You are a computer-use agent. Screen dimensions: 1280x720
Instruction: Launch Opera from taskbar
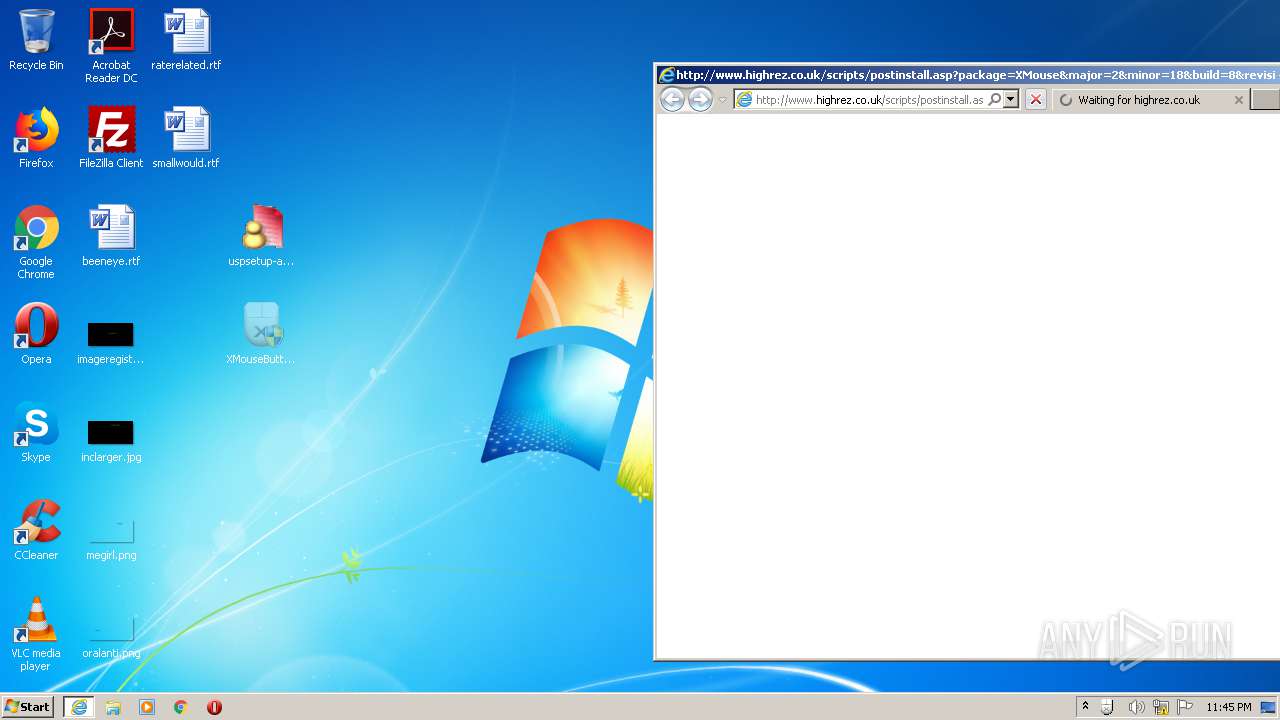214,707
